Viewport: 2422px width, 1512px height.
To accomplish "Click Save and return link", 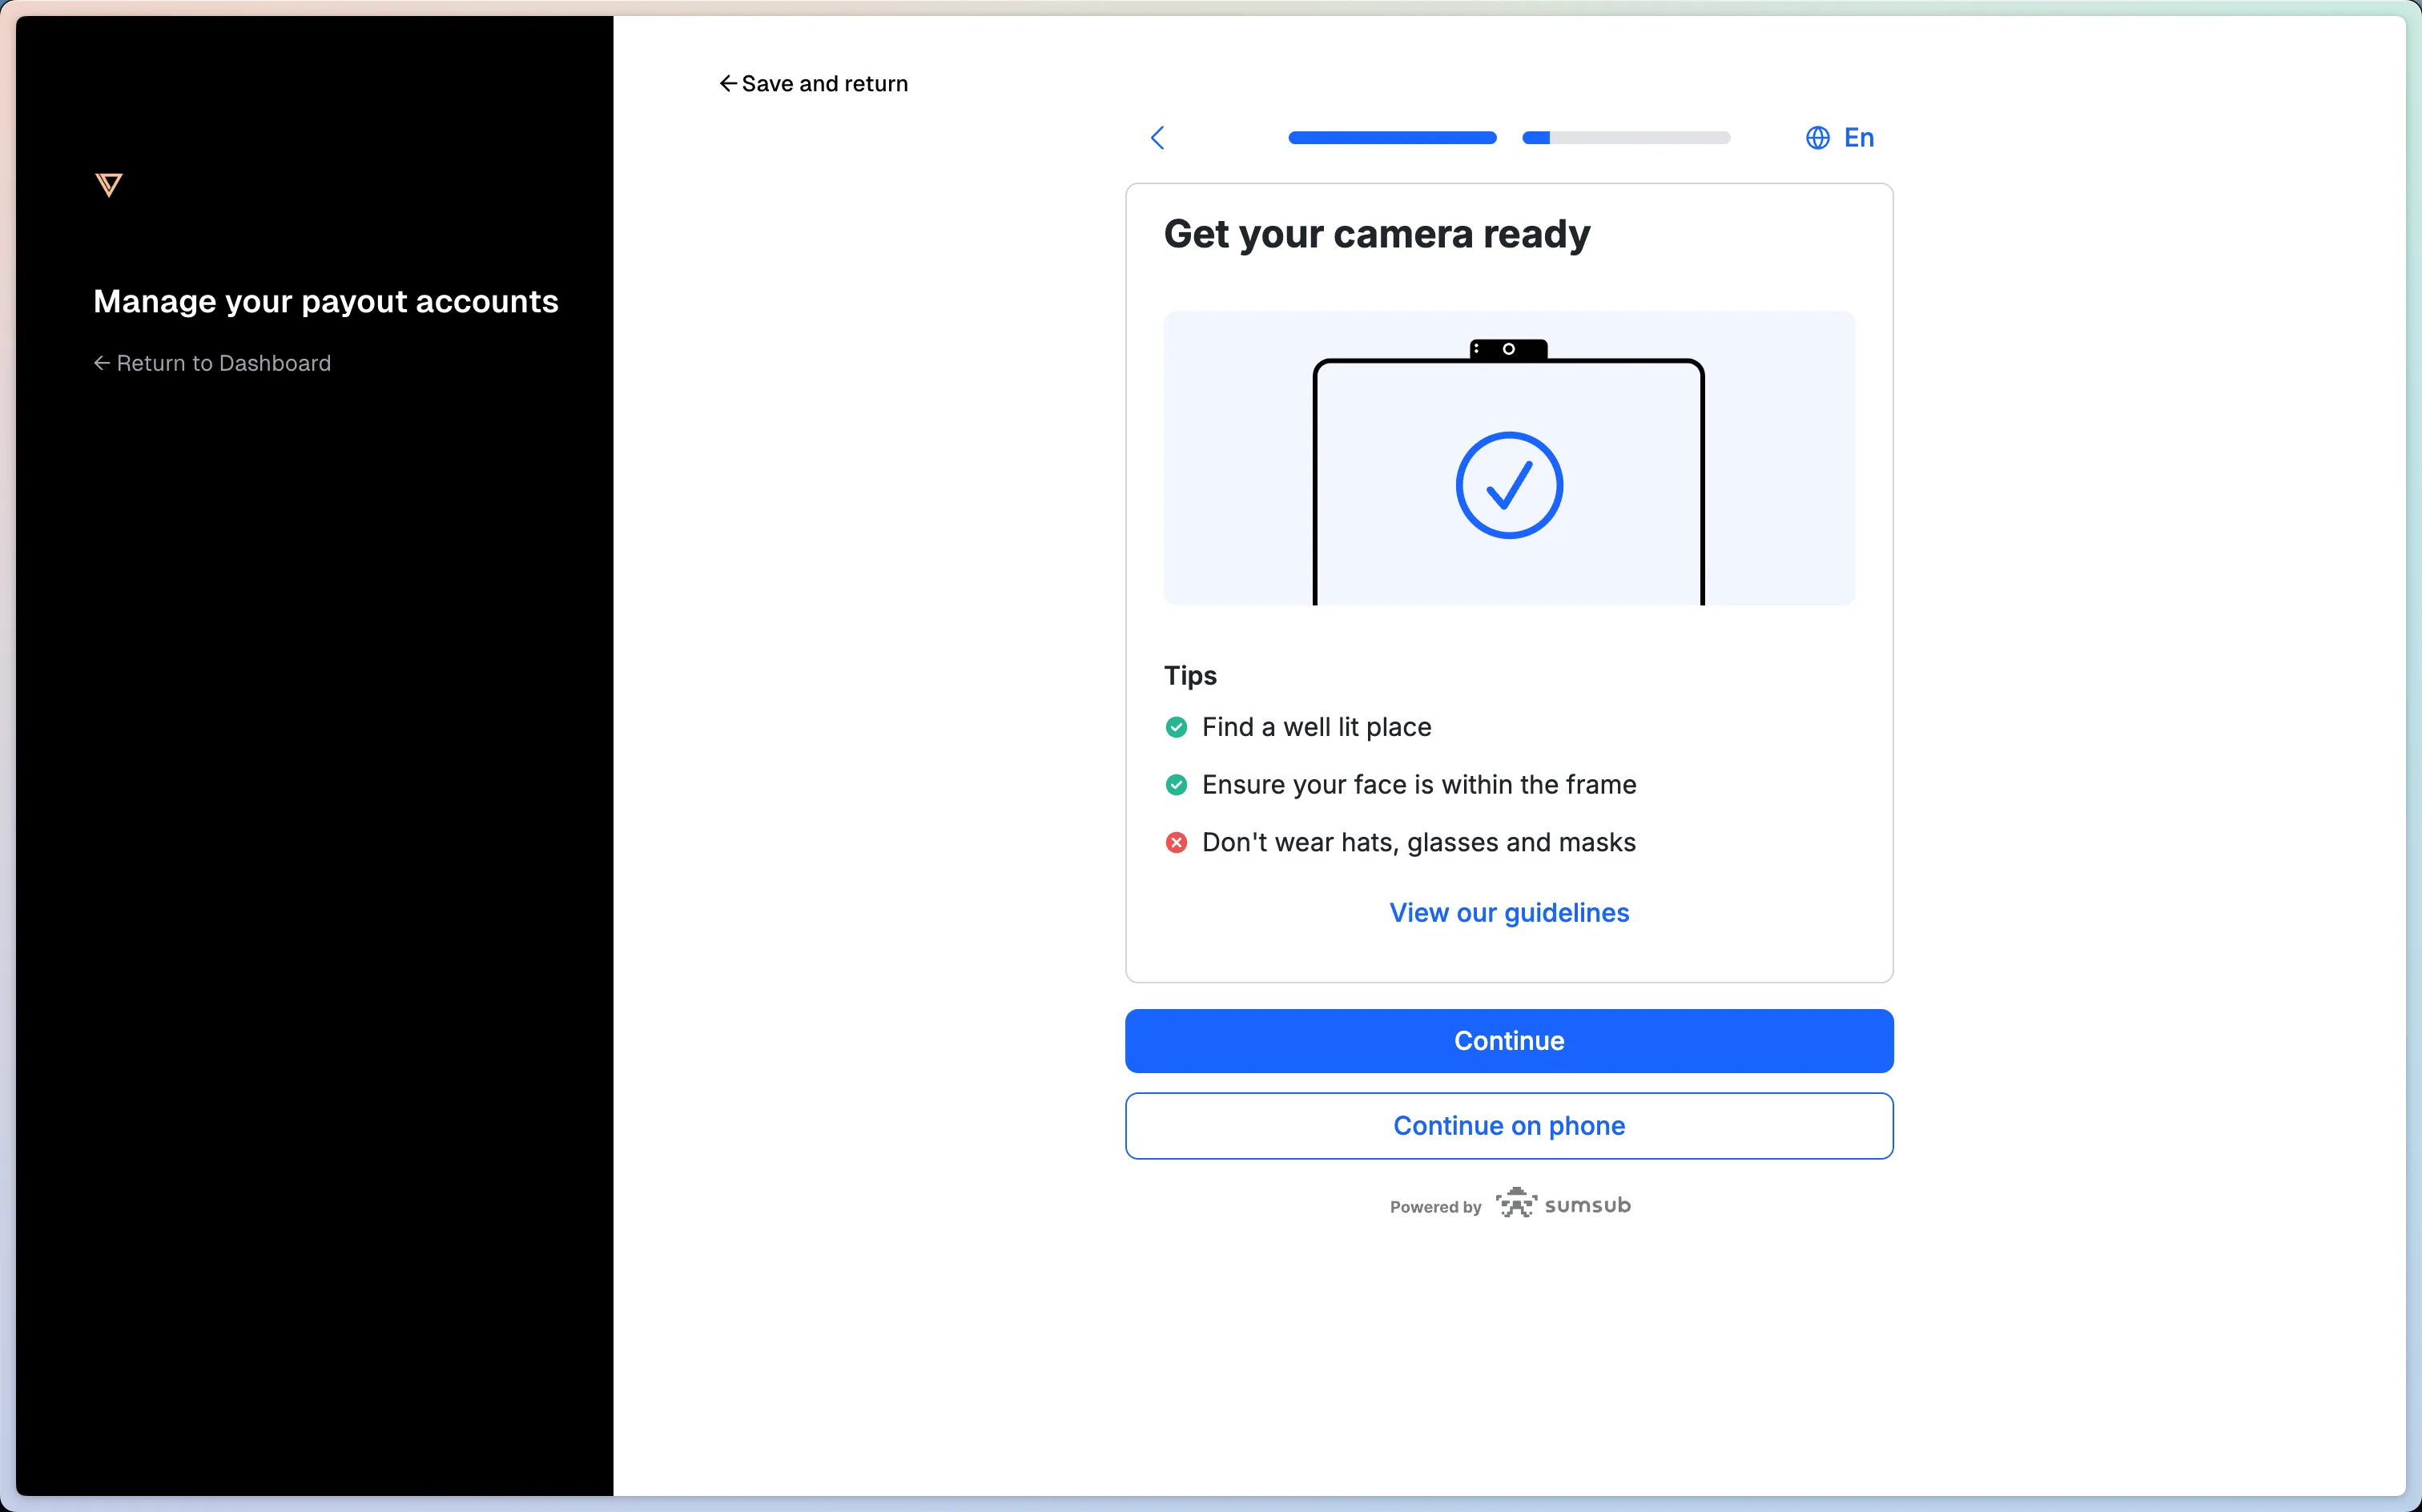I will (814, 84).
